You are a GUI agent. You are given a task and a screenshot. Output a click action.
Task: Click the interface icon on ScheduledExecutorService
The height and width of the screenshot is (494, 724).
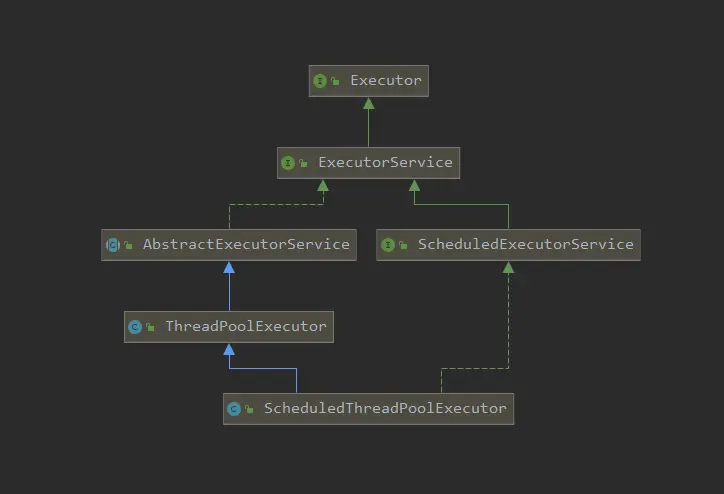pos(387,245)
